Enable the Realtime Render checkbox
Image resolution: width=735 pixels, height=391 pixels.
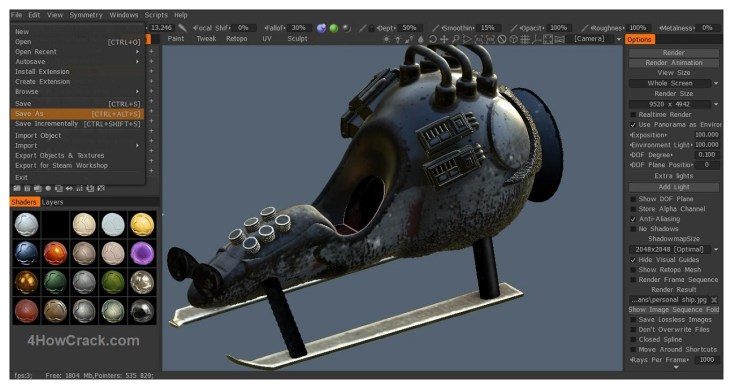point(633,115)
